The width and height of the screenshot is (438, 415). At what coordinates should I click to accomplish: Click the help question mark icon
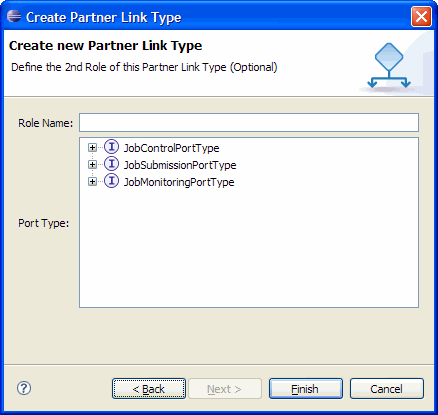[24, 388]
